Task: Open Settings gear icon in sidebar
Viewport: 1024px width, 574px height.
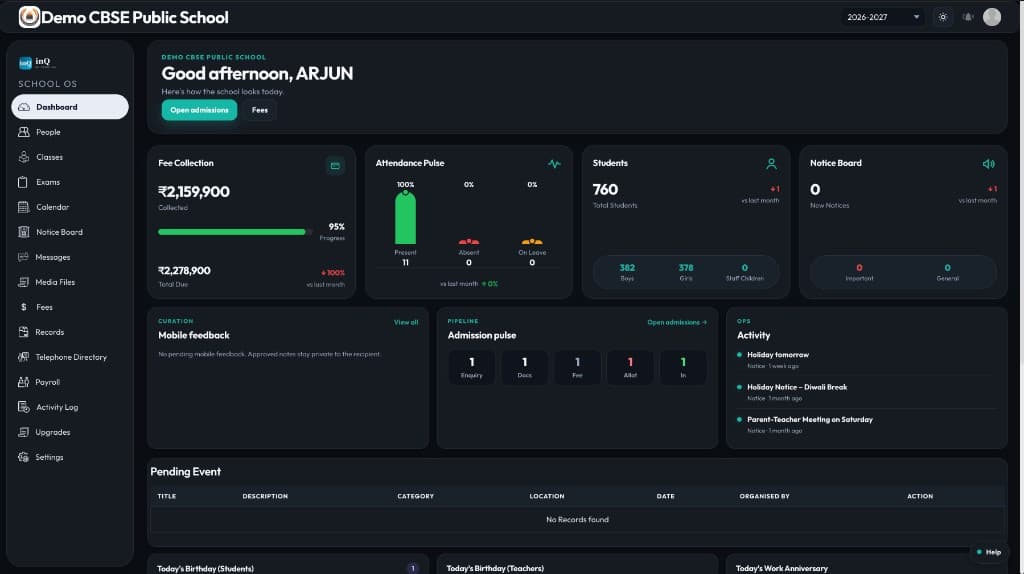Action: tap(24, 457)
